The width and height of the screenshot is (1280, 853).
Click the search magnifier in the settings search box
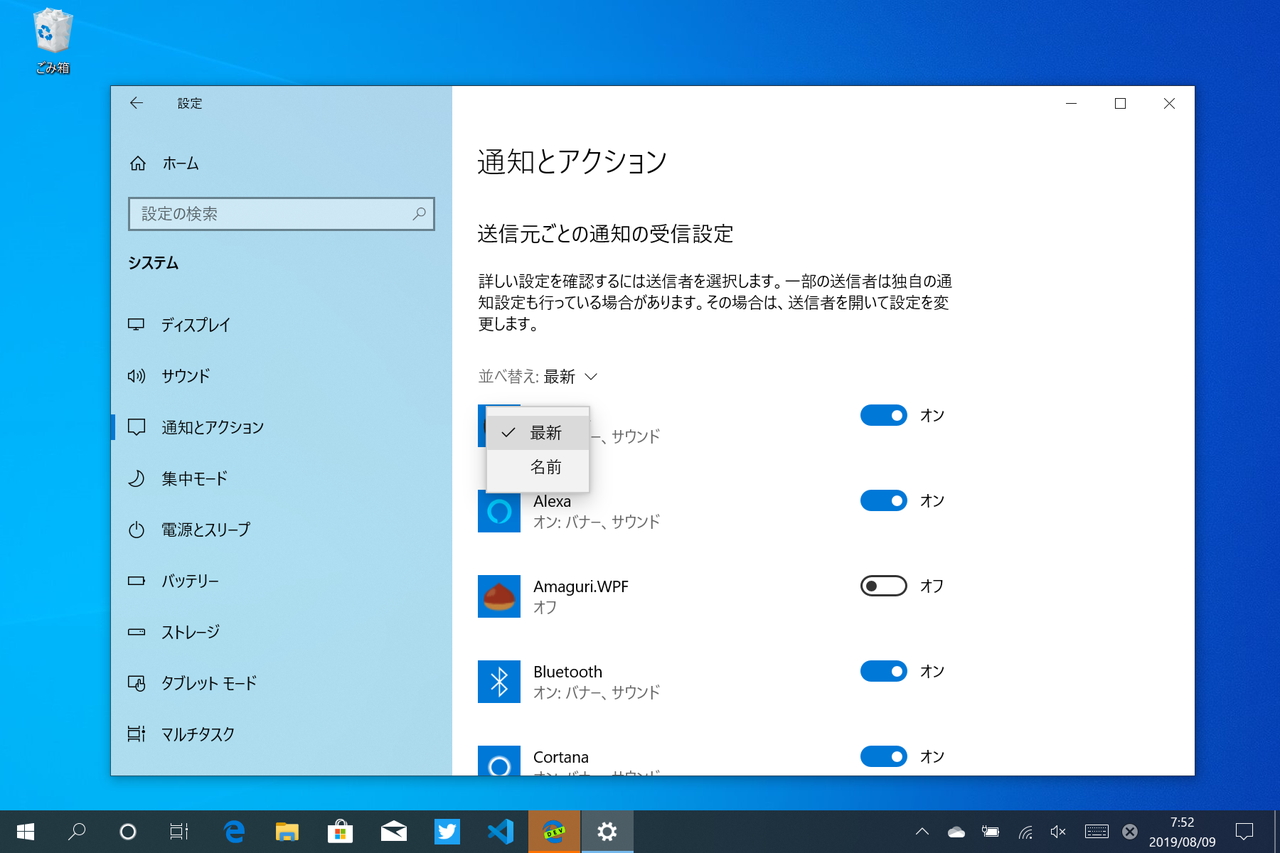point(419,213)
